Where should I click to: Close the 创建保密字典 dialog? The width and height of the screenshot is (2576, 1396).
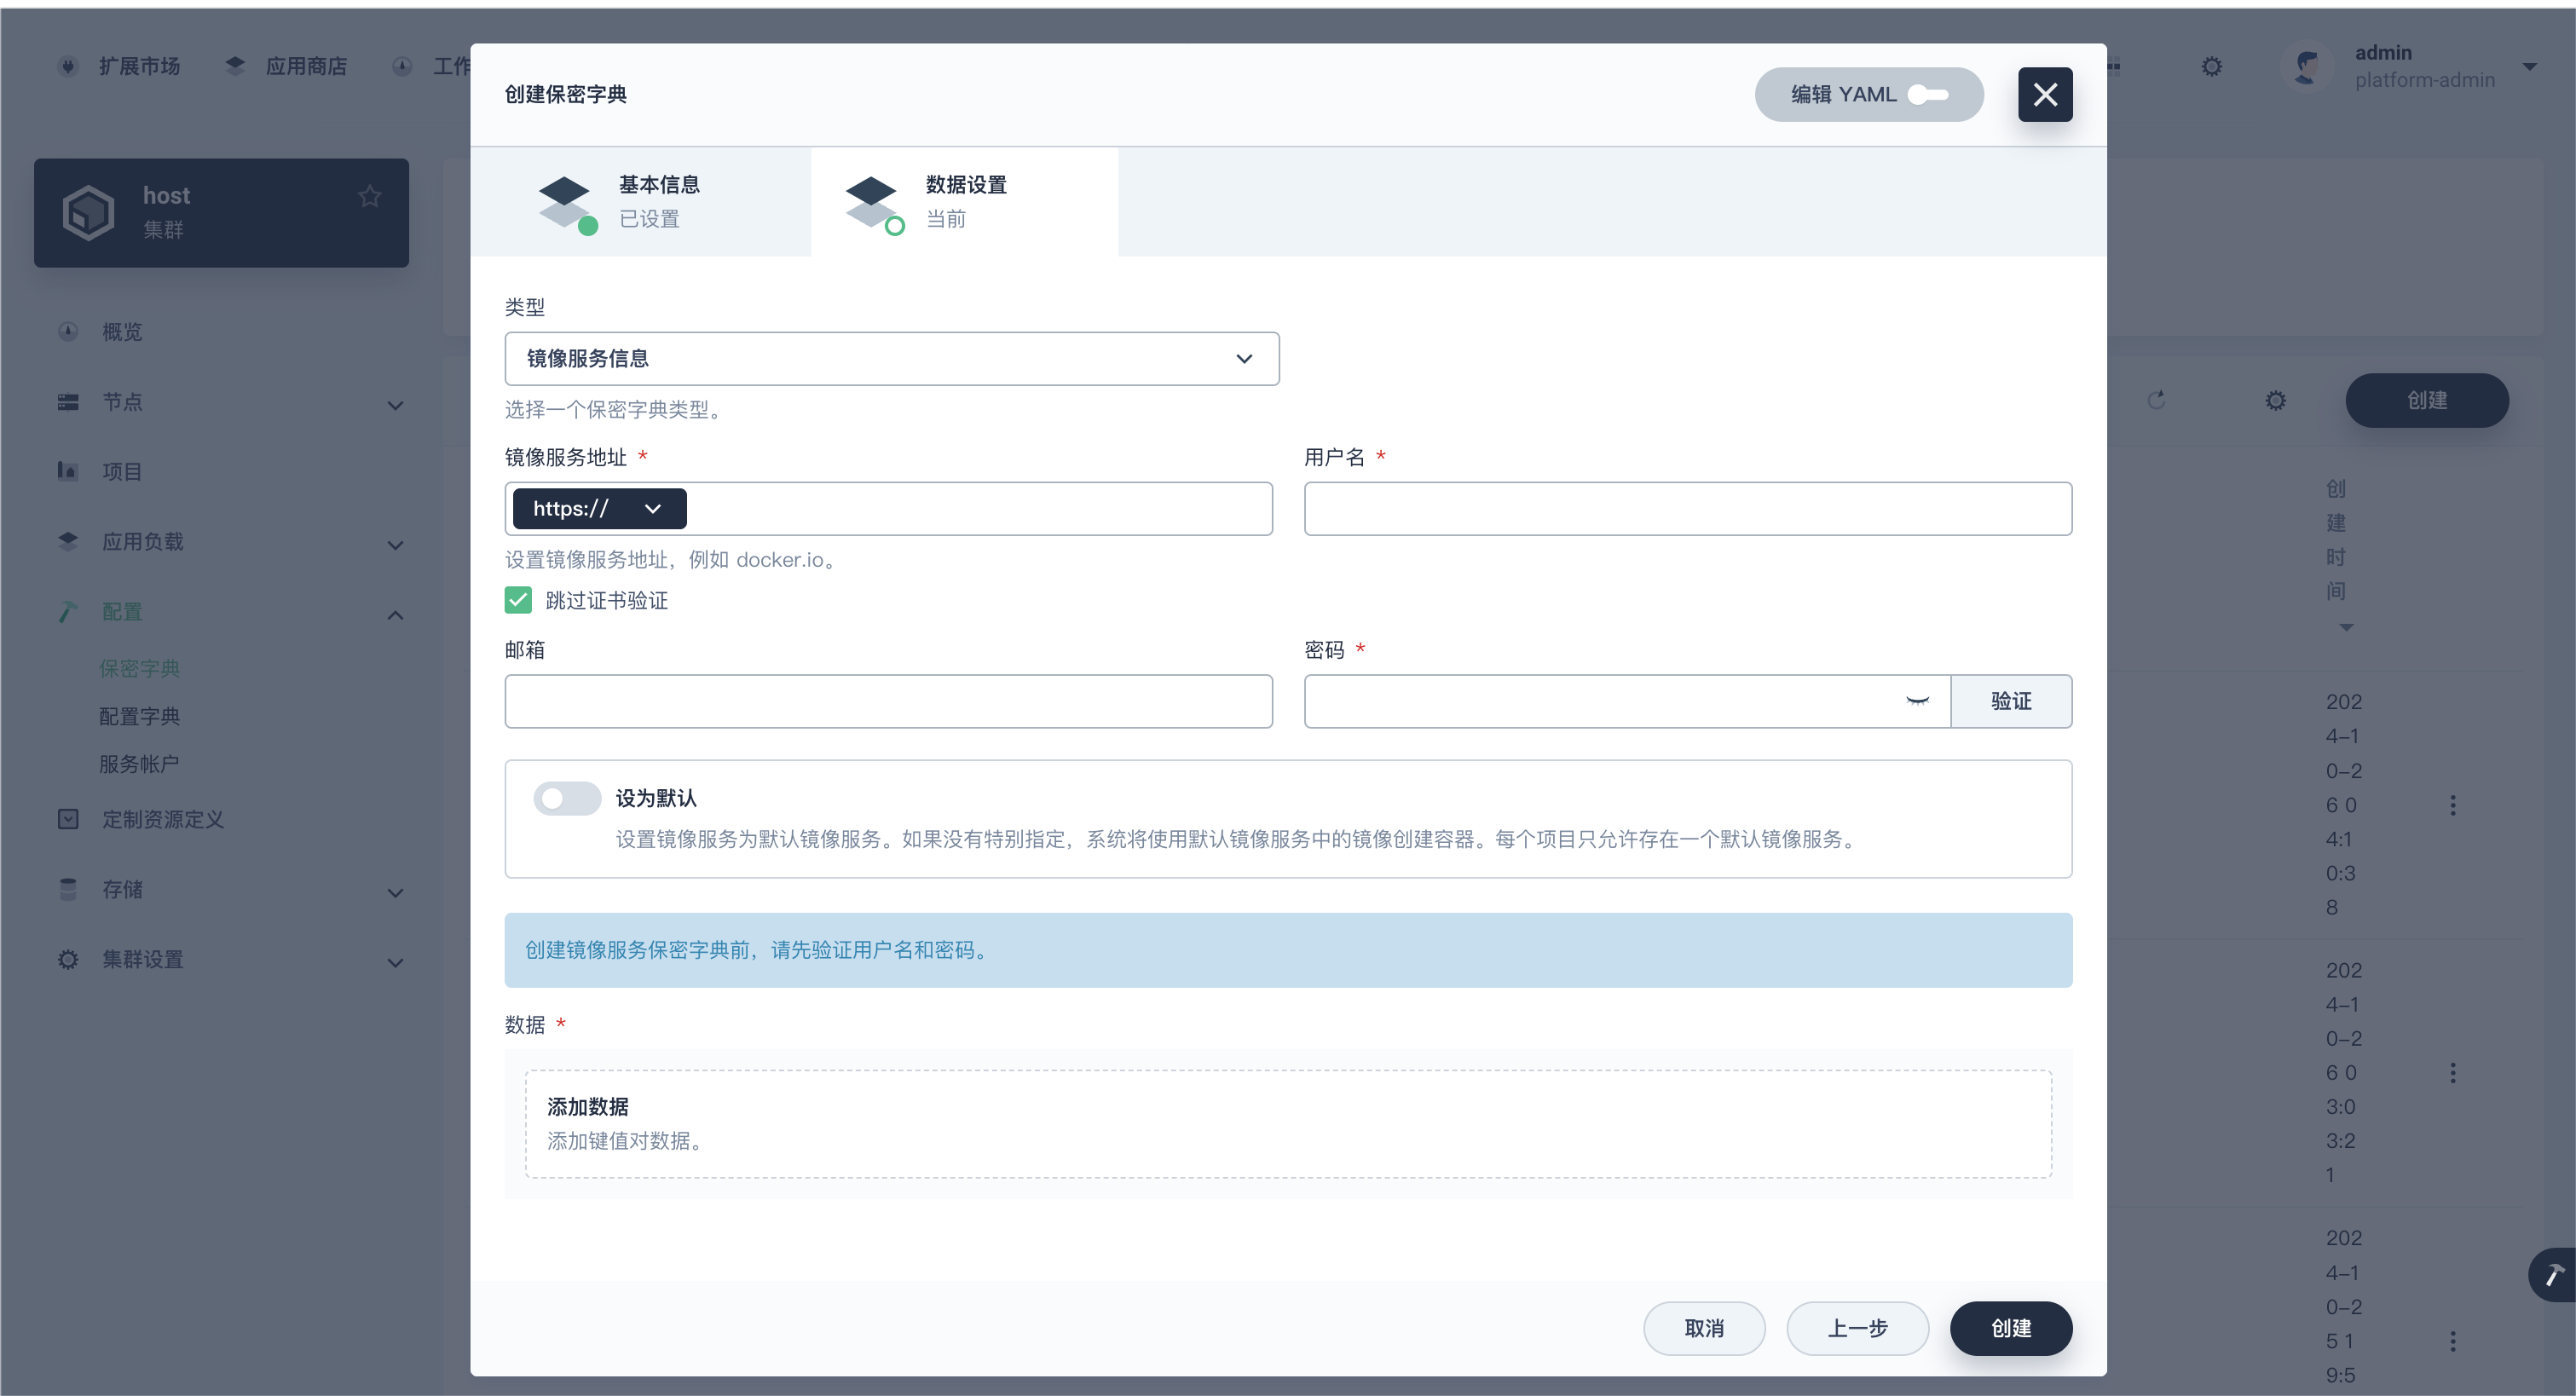(2044, 94)
